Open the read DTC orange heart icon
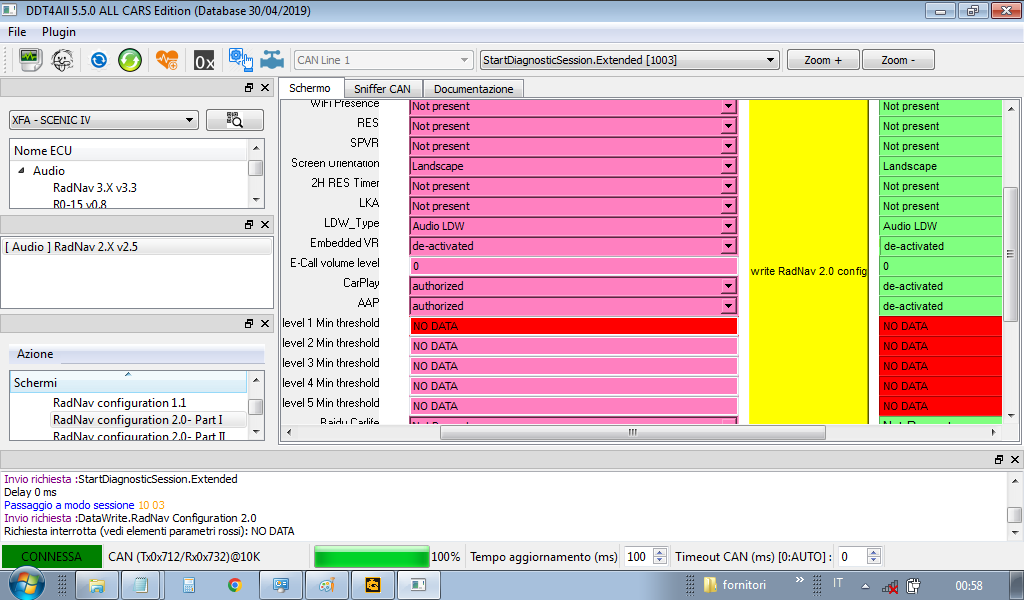The height and width of the screenshot is (600, 1024). pos(167,60)
